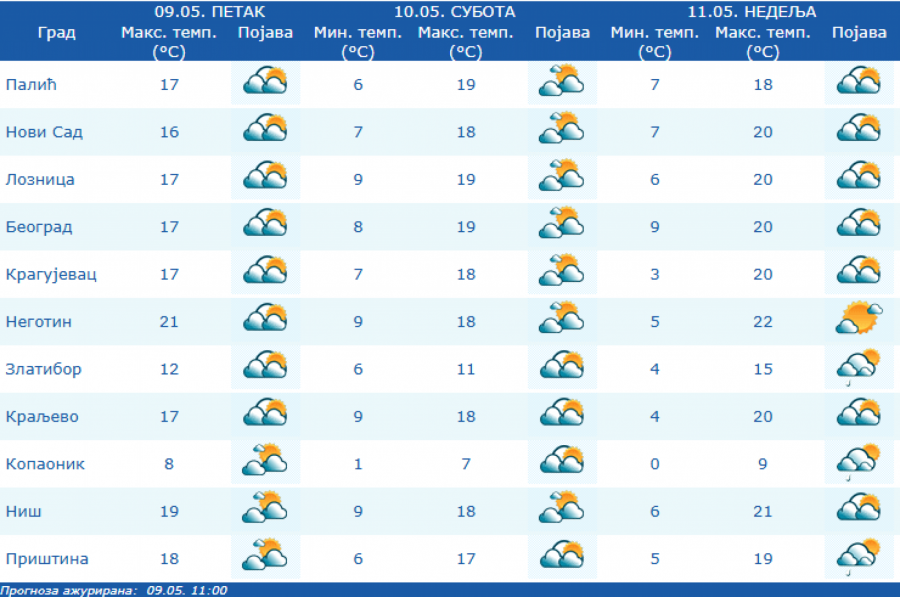Click Палић's Saturday 10.05 weather icon
Viewport: 900px width, 597px height.
click(x=561, y=83)
